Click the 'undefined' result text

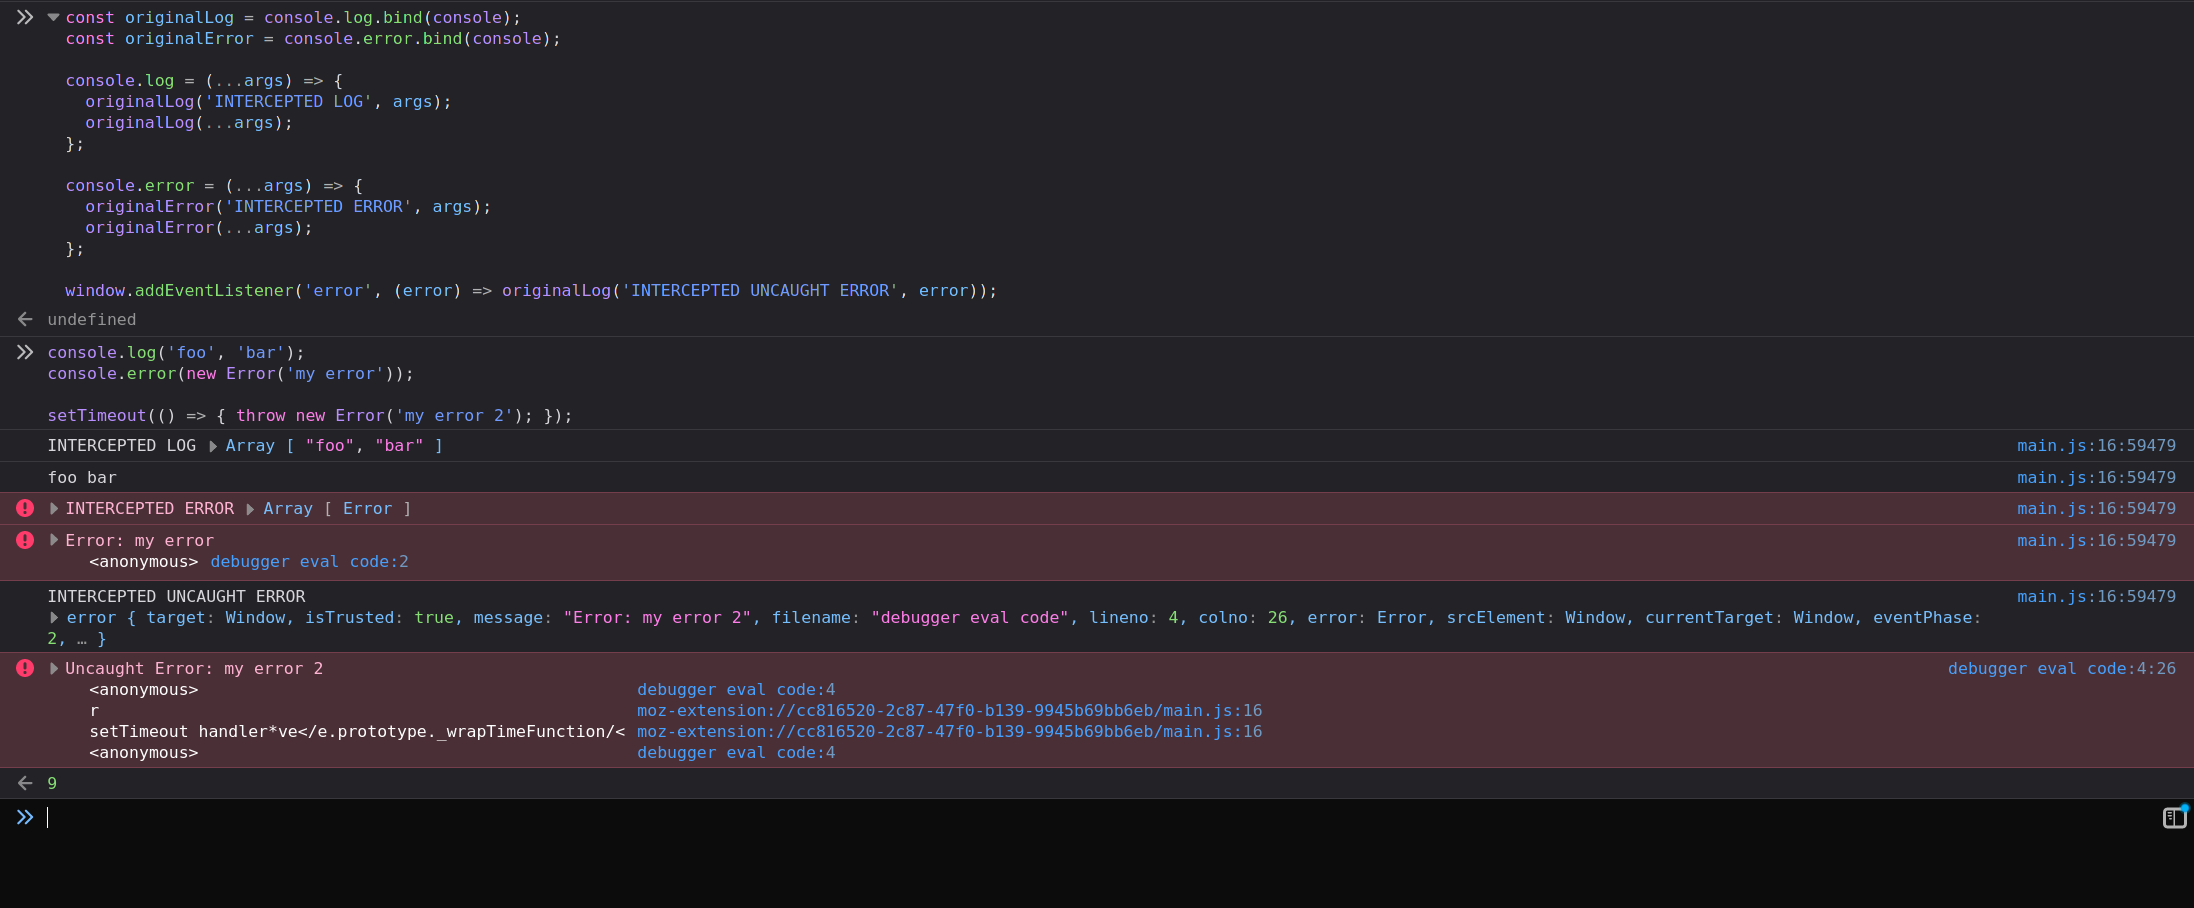pyautogui.click(x=92, y=320)
